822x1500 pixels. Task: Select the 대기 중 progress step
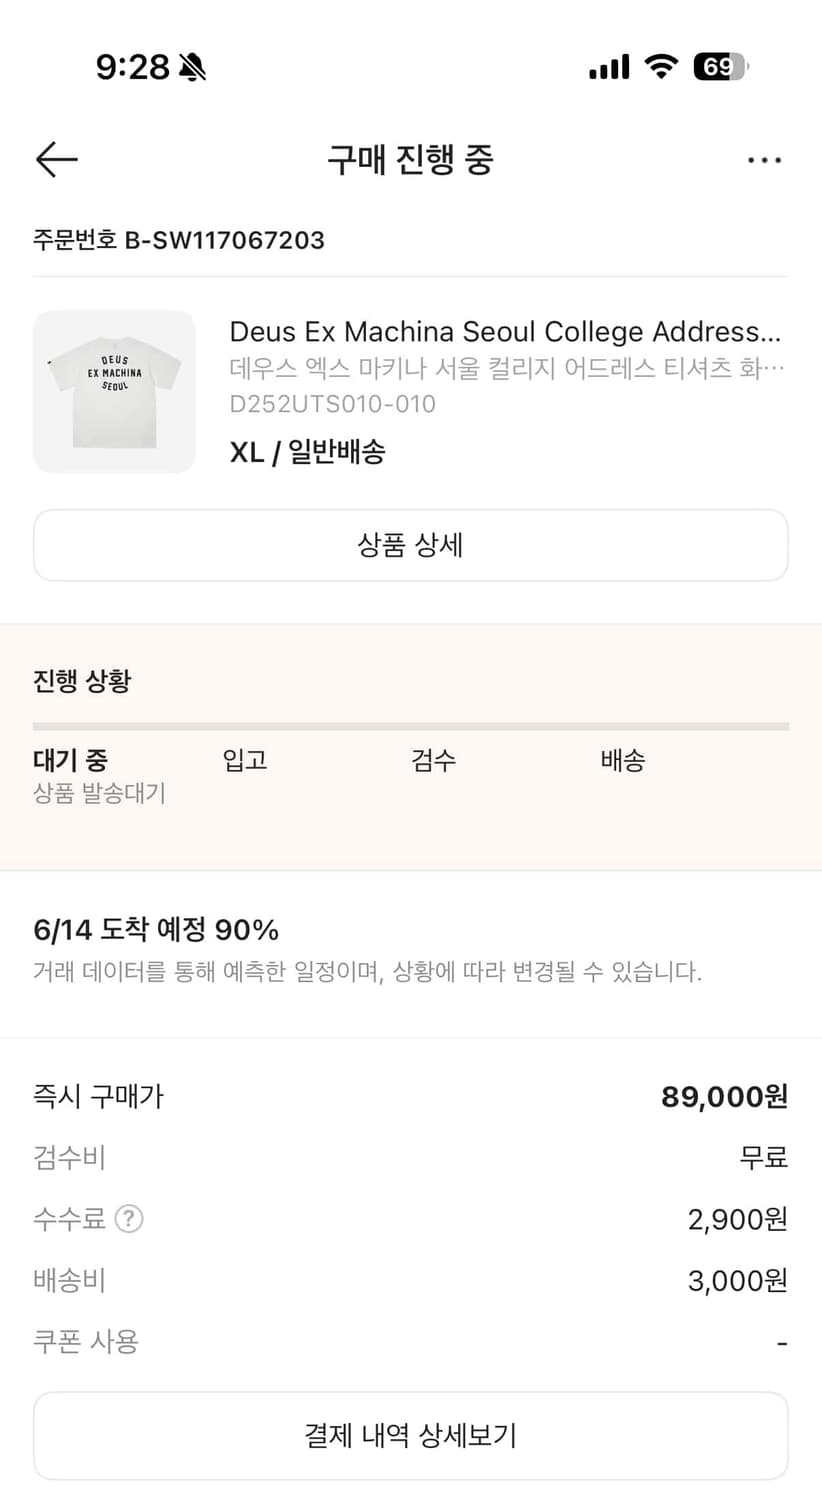tap(70, 760)
